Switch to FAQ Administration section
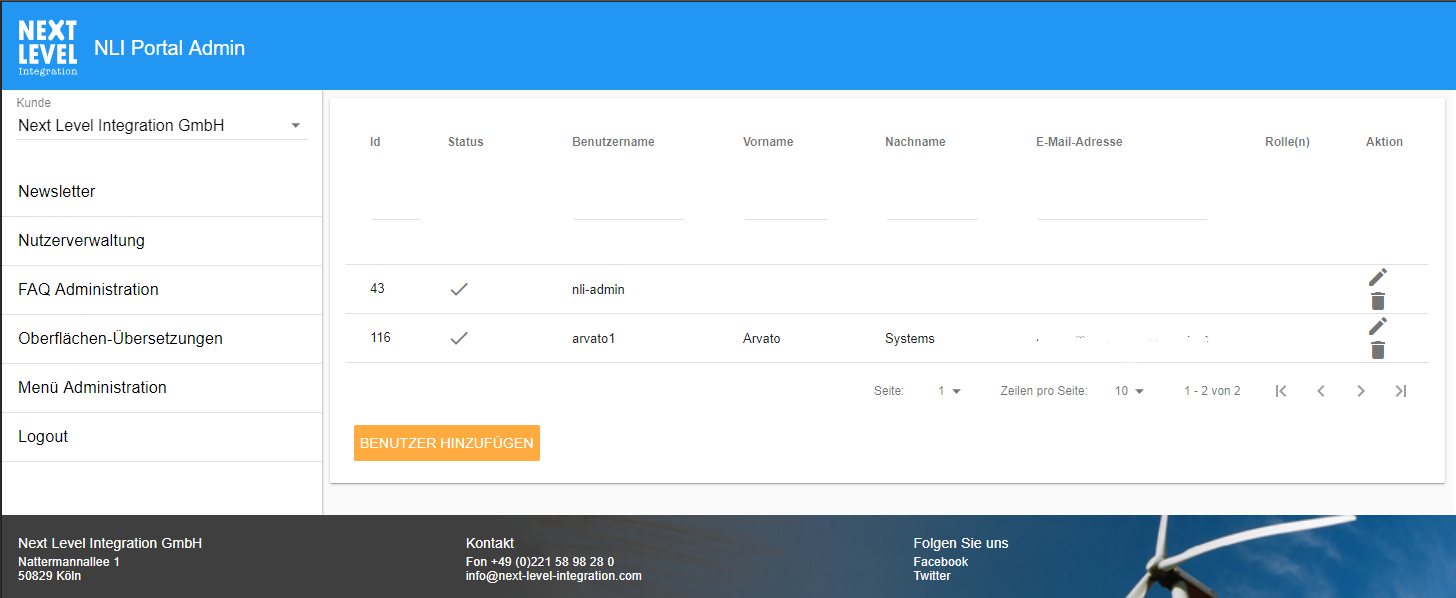The width and height of the screenshot is (1456, 598). 88,289
